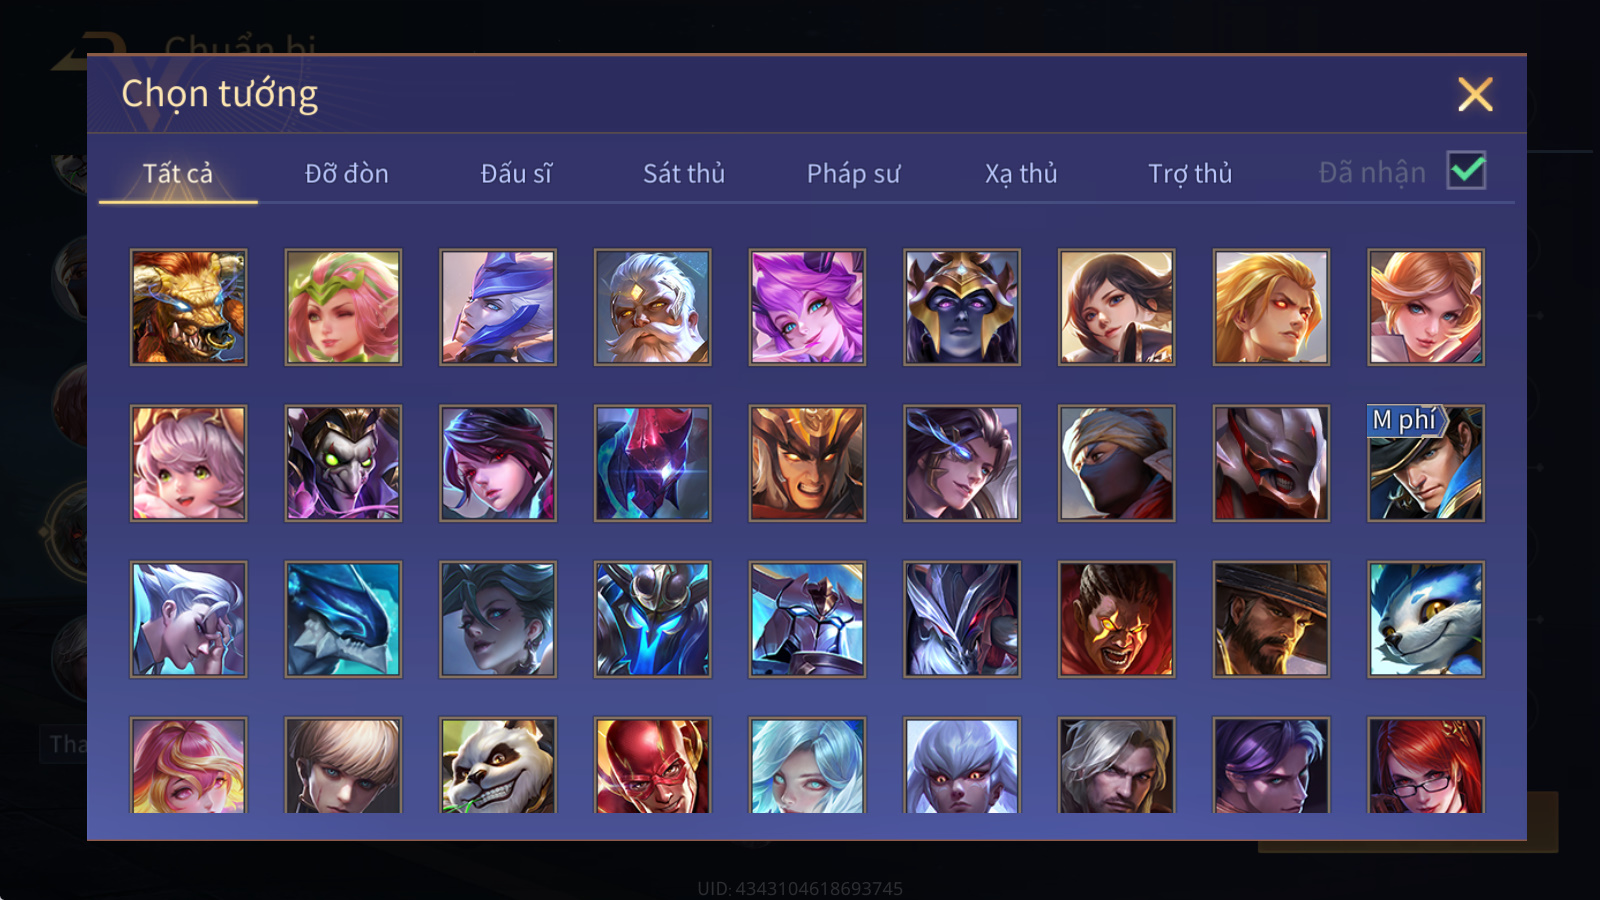Filter heroes by Sát thủ
The height and width of the screenshot is (900, 1600).
point(684,173)
